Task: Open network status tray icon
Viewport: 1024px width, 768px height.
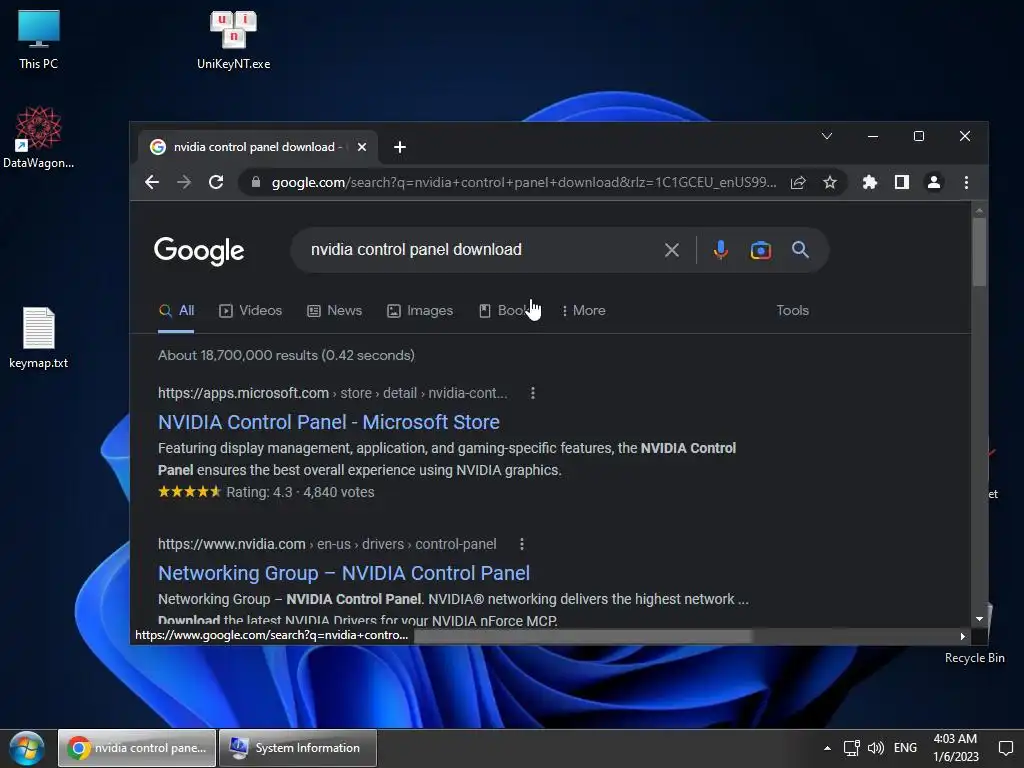Action: click(x=851, y=748)
